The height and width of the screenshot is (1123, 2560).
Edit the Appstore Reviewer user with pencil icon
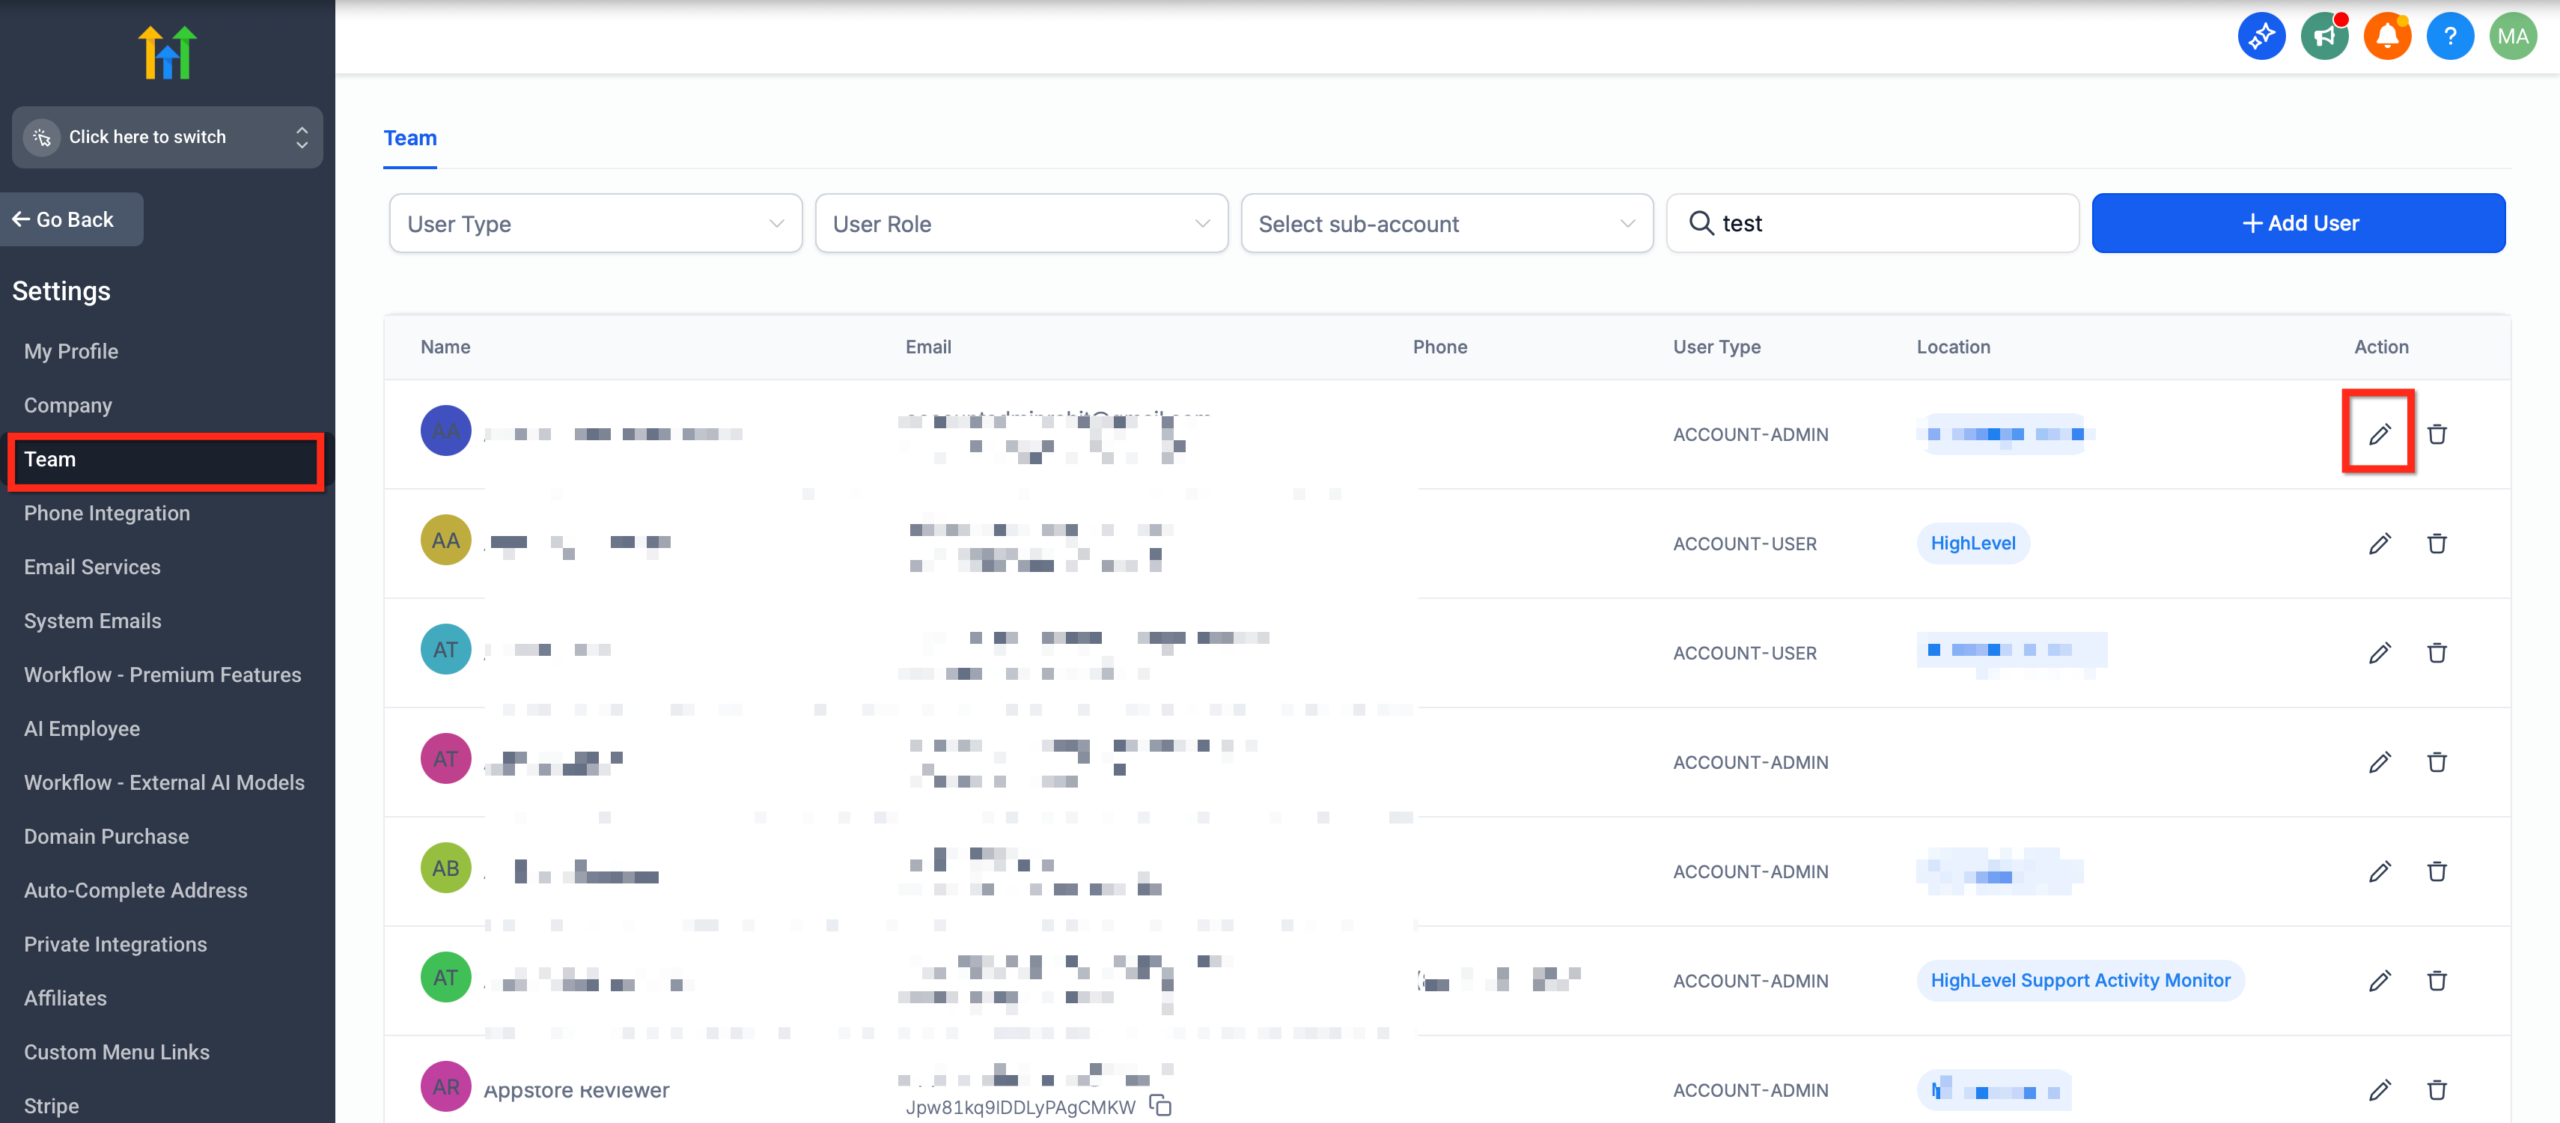pos(2379,1089)
